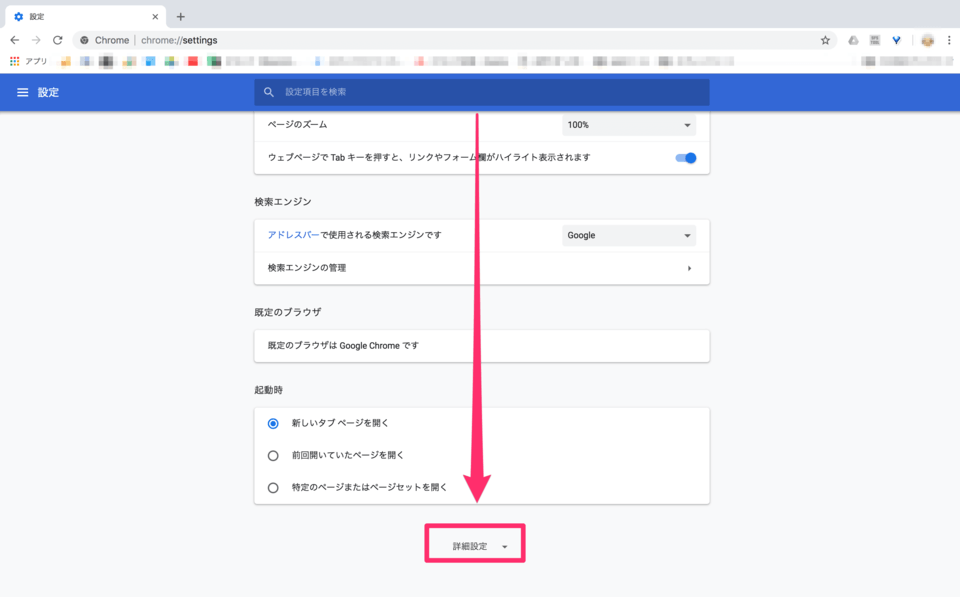
Task: Toggle the Tab key highlight switch
Action: (x=685, y=157)
